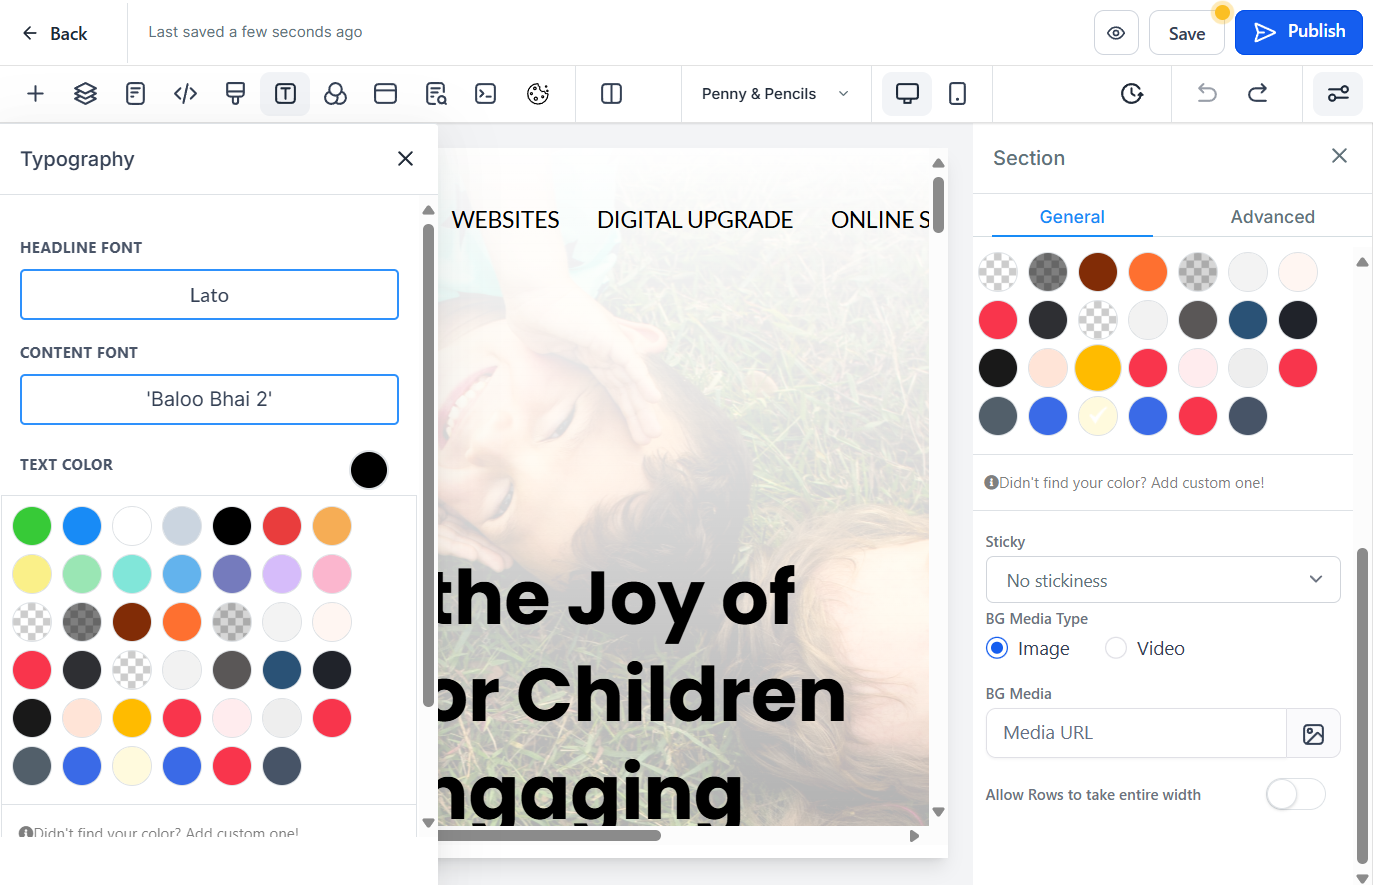Screen dimensions: 1373x885
Task: Toggle Allow Rows to take entire width
Action: coord(1296,795)
